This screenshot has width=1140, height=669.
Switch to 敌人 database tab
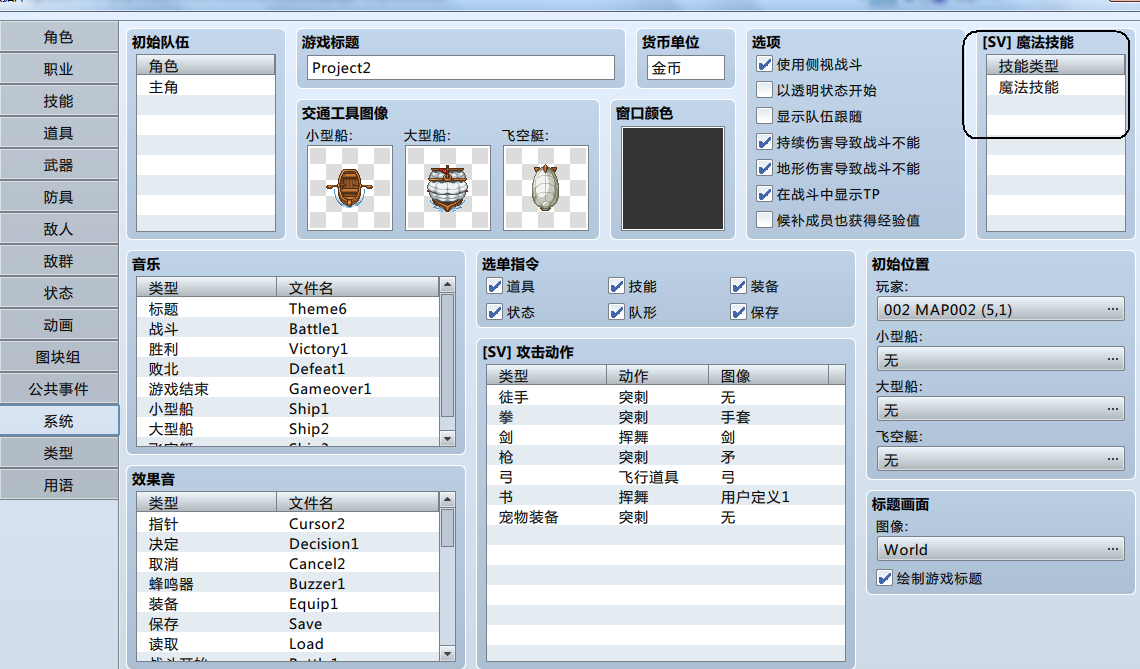pyautogui.click(x=59, y=229)
